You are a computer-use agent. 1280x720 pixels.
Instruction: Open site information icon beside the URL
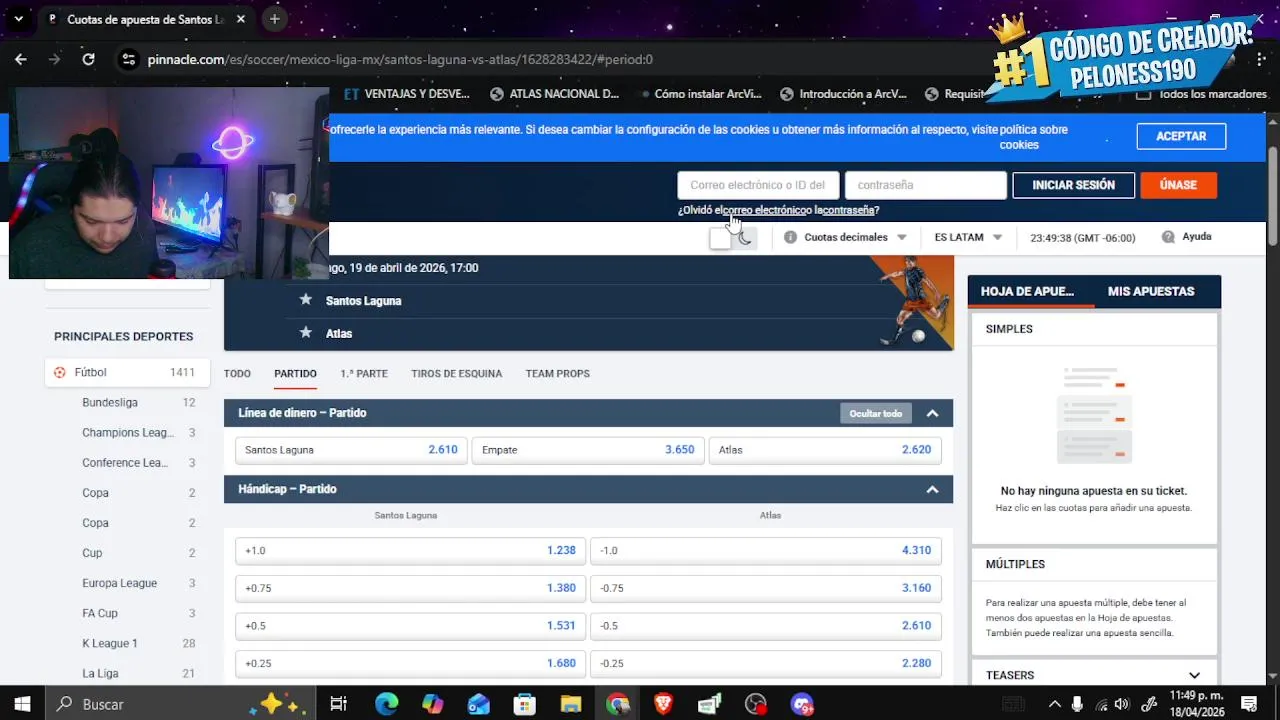click(127, 59)
